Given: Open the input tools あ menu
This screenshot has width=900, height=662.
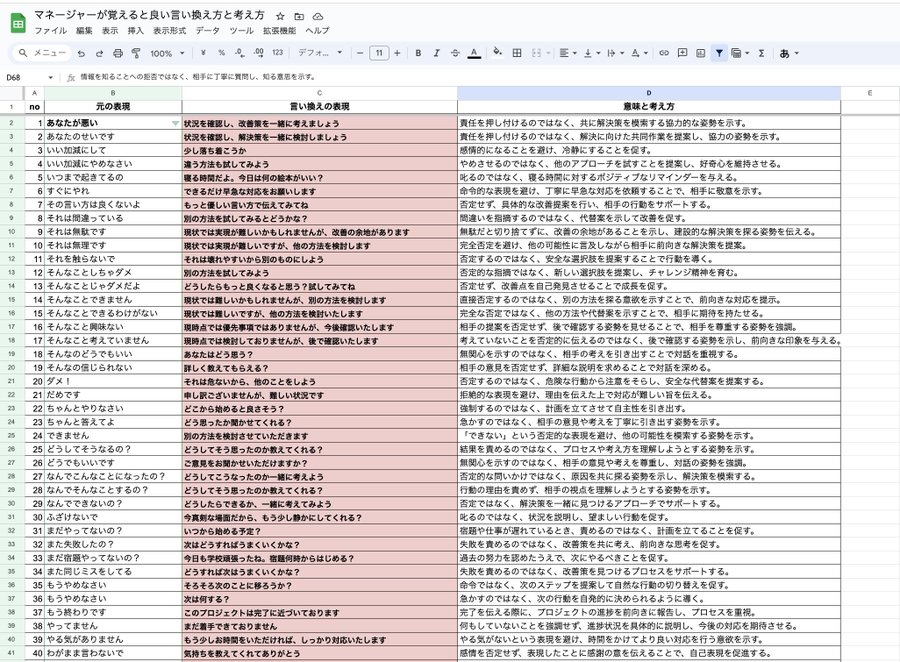Looking at the screenshot, I should 789,53.
